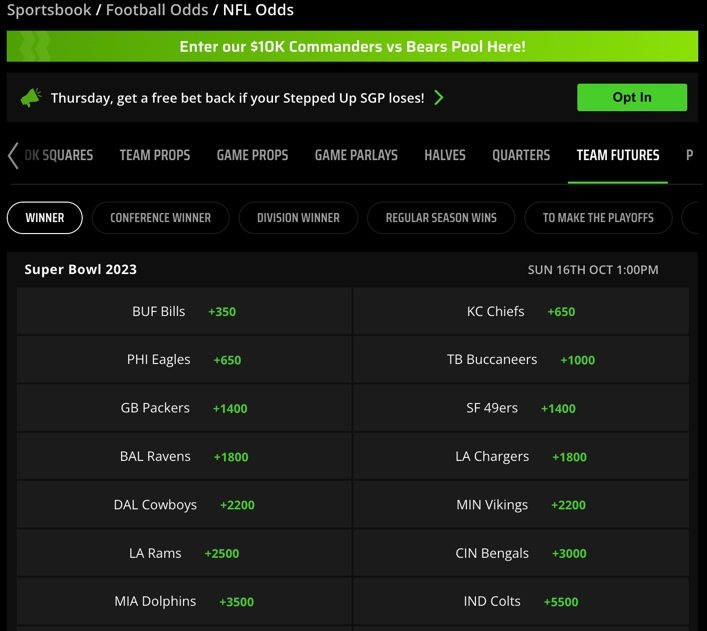Open the Sportsbook breadcrumb link
707x631 pixels.
(x=49, y=10)
